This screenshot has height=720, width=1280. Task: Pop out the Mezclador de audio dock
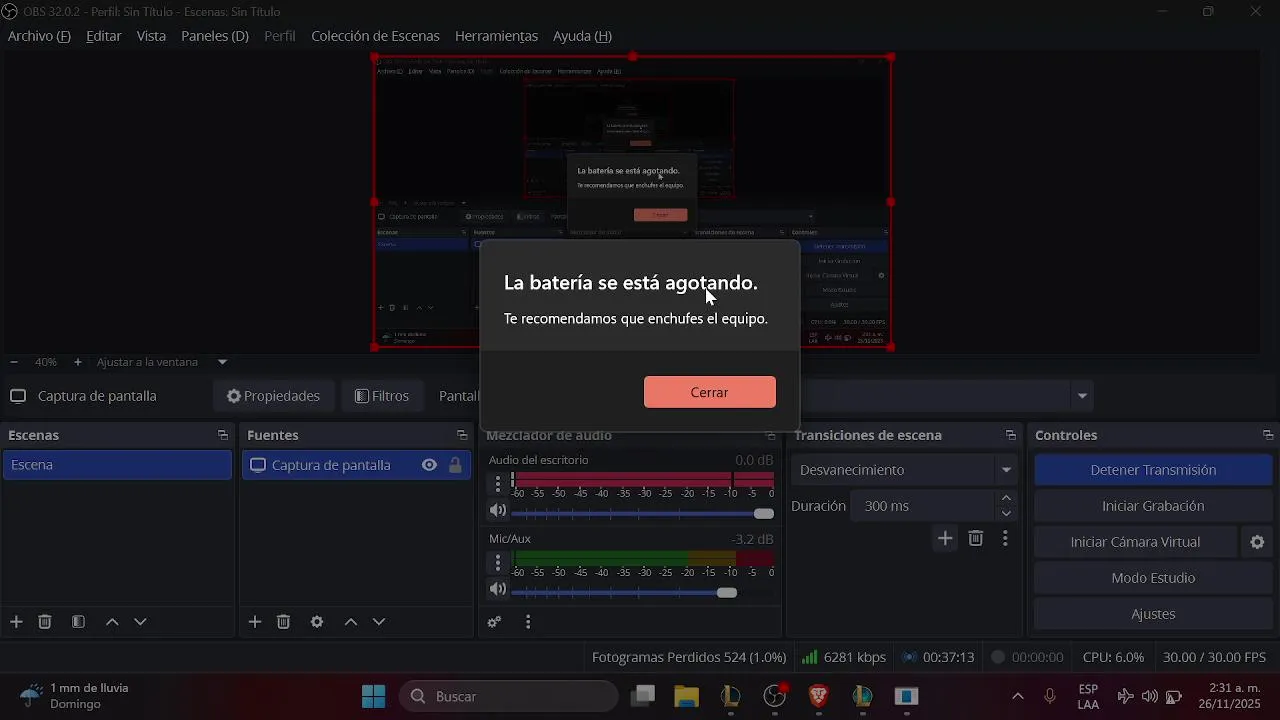(x=770, y=435)
